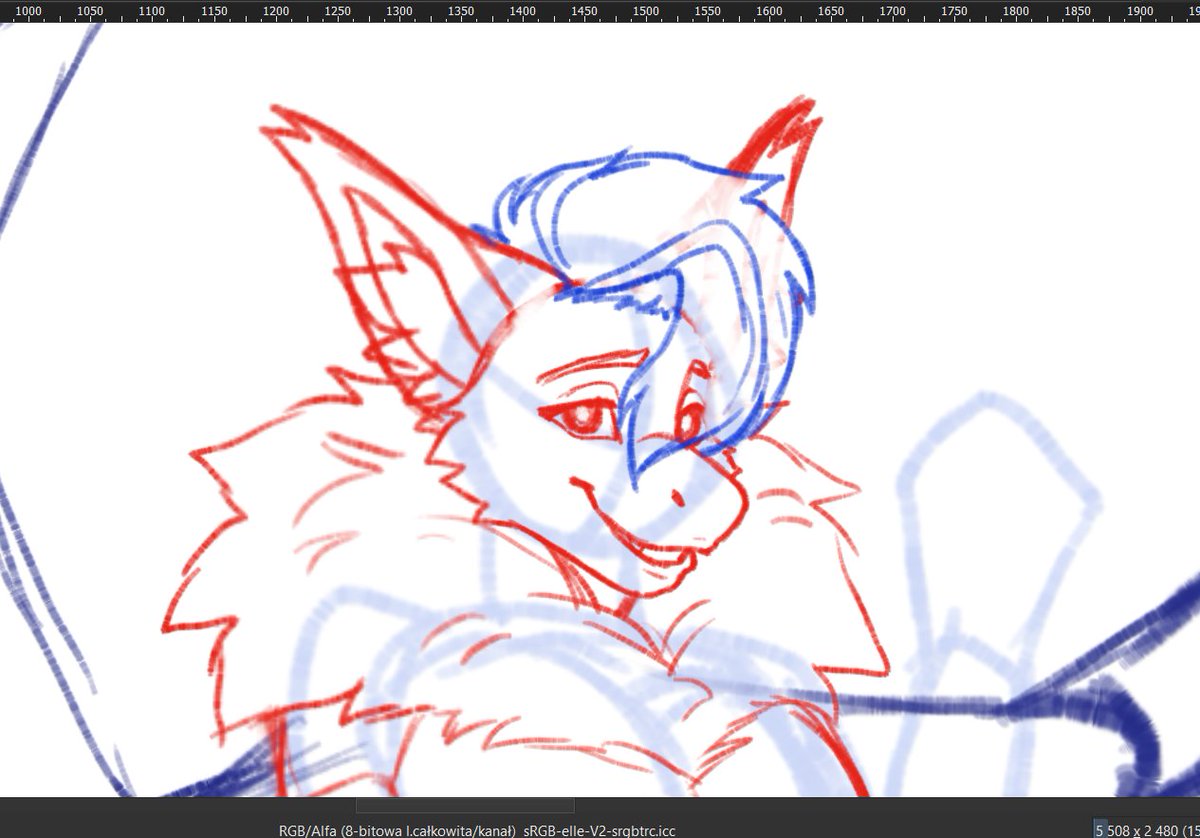This screenshot has width=1200, height=838.
Task: Click the color profile text "sRGB-elle-V2-srgbtrc.icc"
Action: coord(600,830)
